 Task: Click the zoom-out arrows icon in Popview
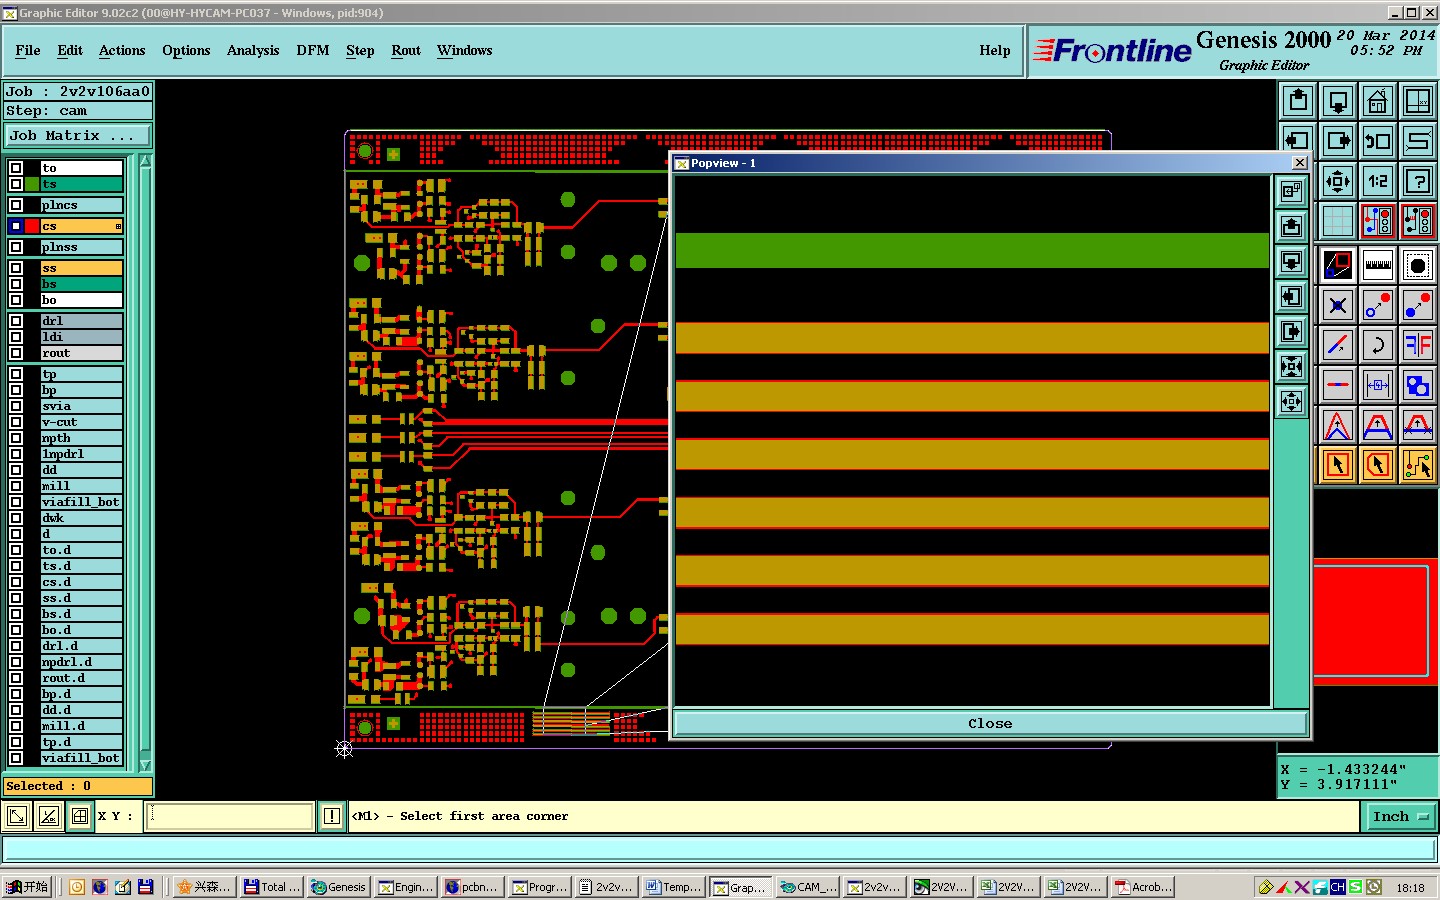[x=1292, y=402]
